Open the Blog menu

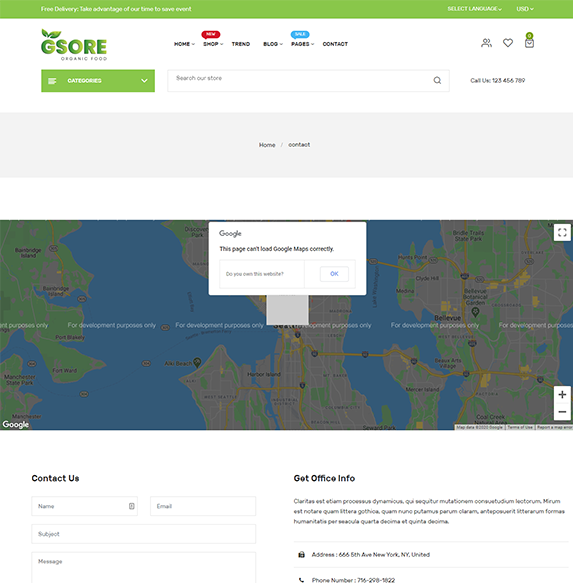pos(273,44)
